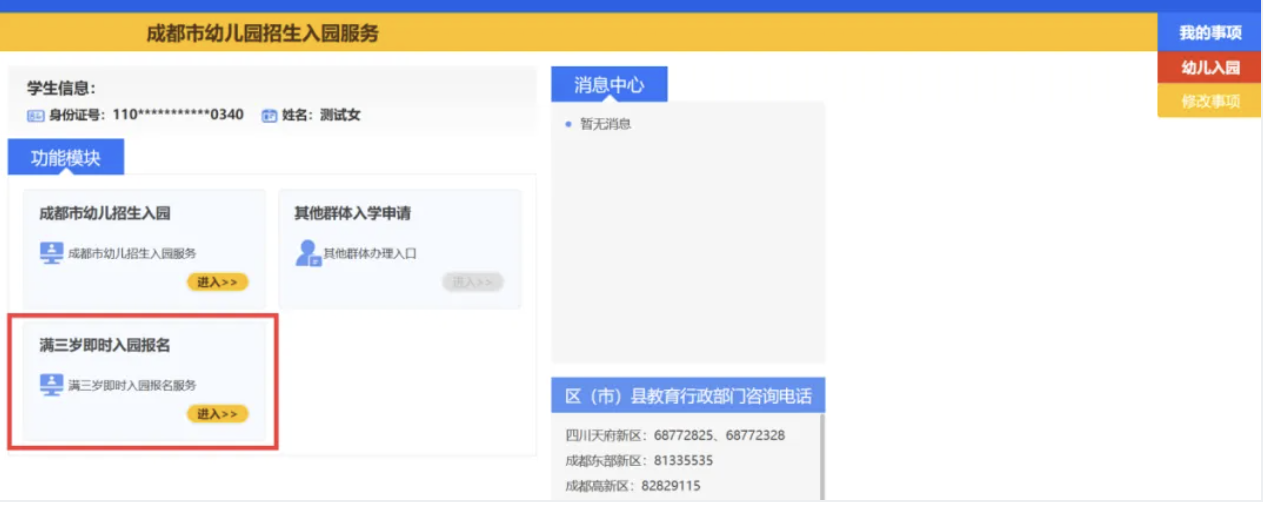Click the computer icon in 成都市幼儿招生入园 card

coord(51,252)
